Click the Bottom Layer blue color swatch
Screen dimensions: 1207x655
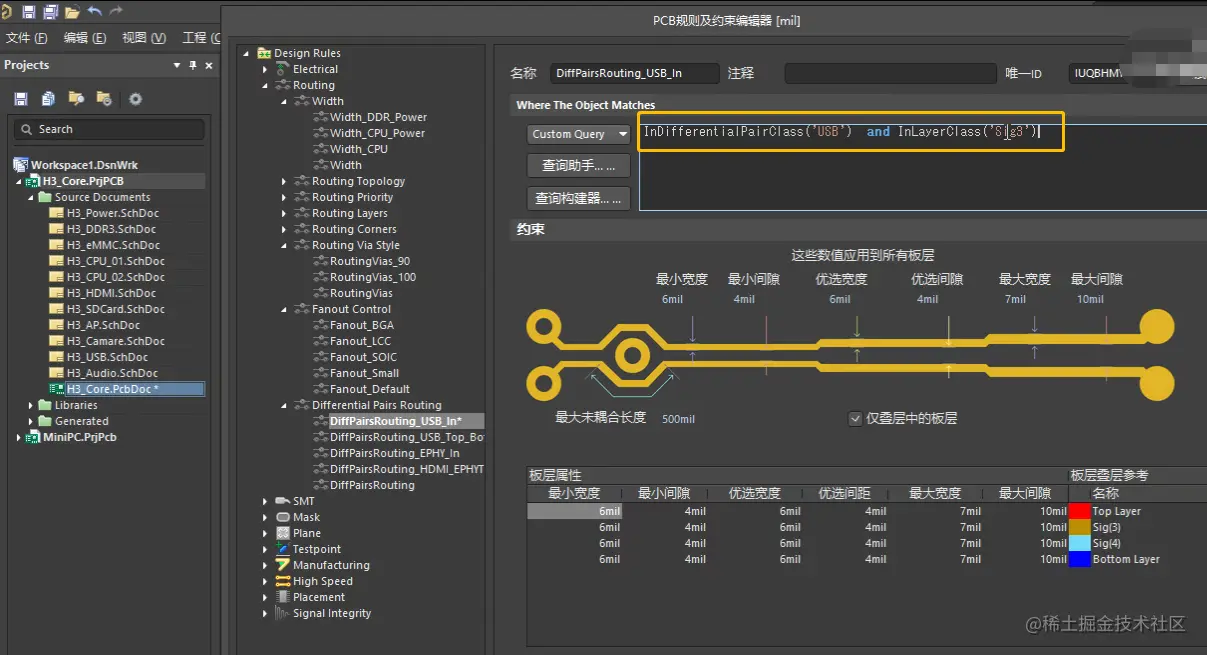pyautogui.click(x=1079, y=559)
